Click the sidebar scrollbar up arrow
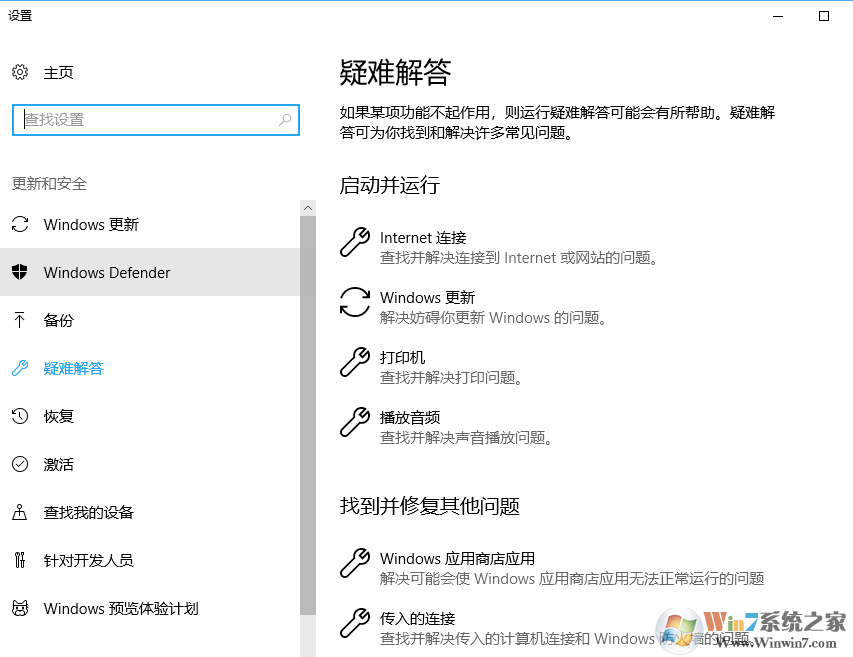Image resolution: width=853 pixels, height=657 pixels. pos(308,207)
